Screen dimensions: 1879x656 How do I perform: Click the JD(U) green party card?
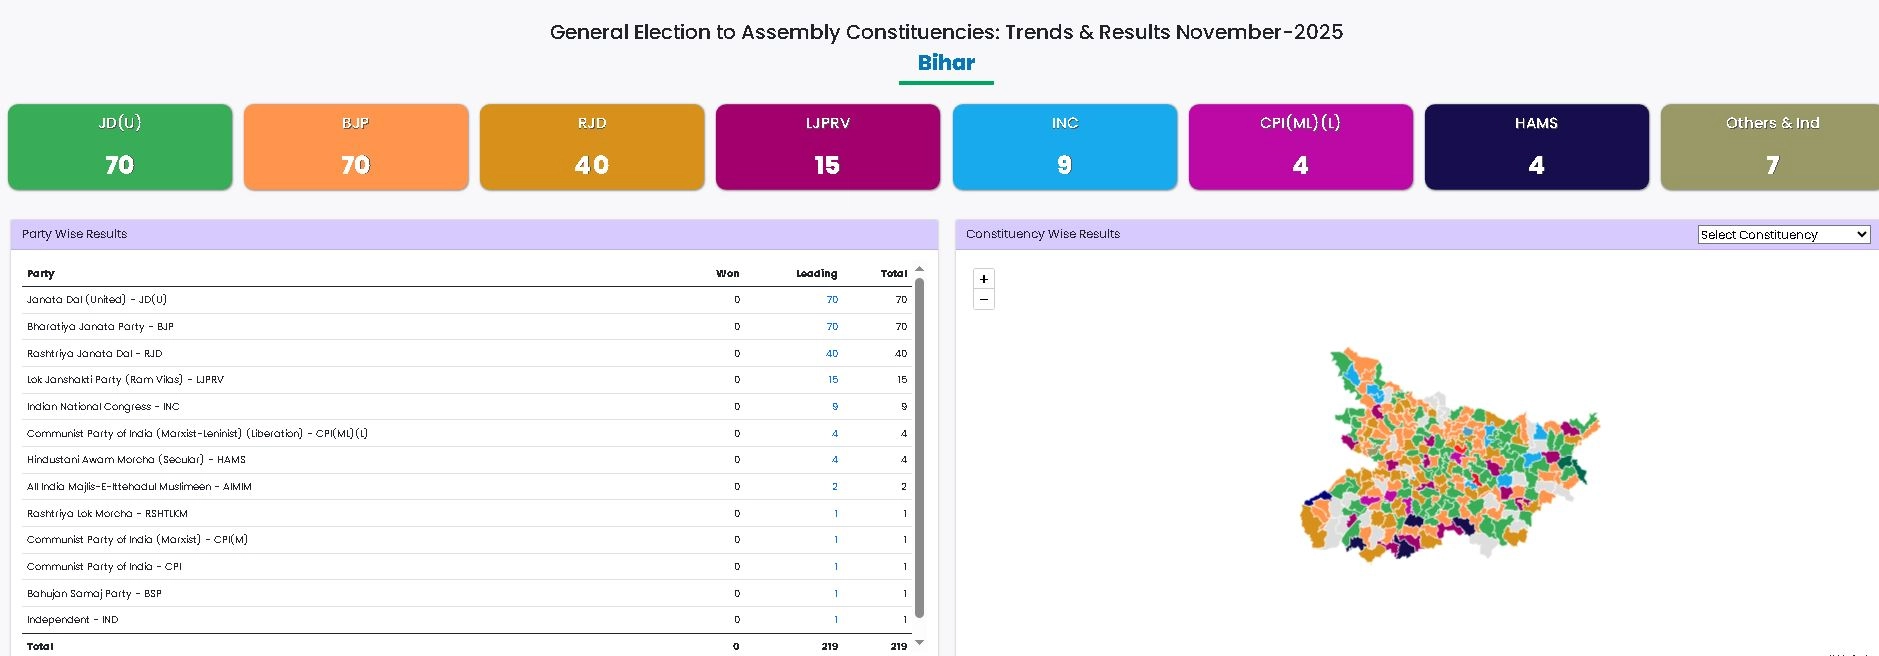(x=120, y=146)
